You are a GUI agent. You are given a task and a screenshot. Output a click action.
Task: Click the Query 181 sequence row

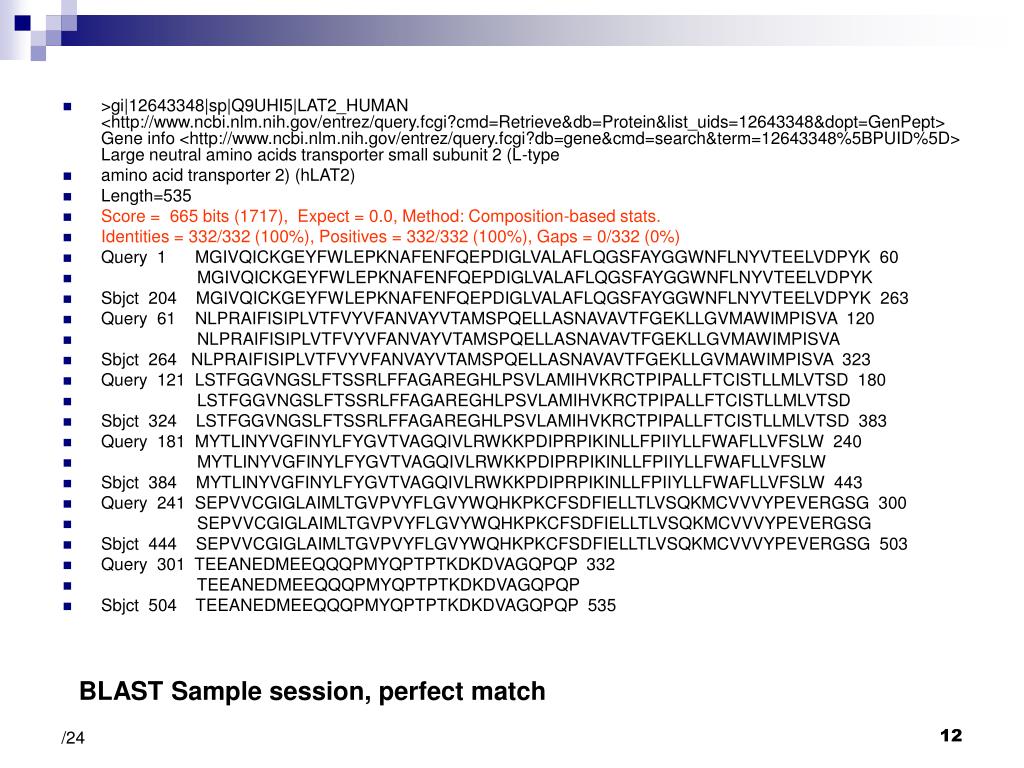481,441
